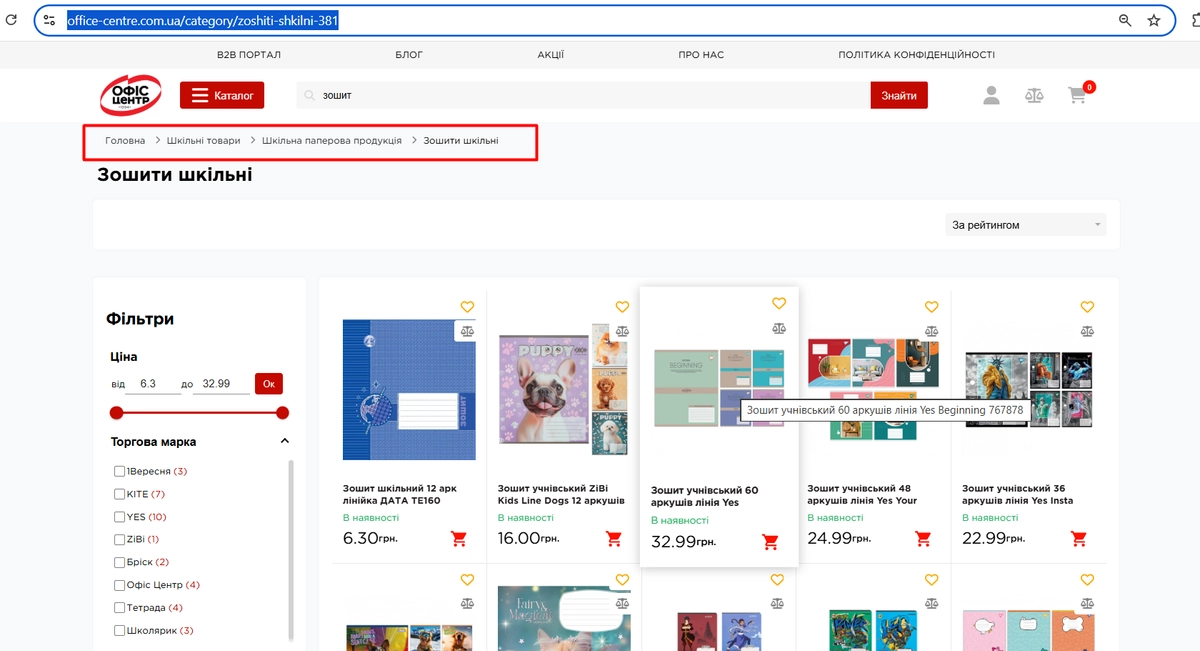Add Yes Beginning 32.99 грн notebook to cart
The height and width of the screenshot is (651, 1200).
click(x=770, y=542)
